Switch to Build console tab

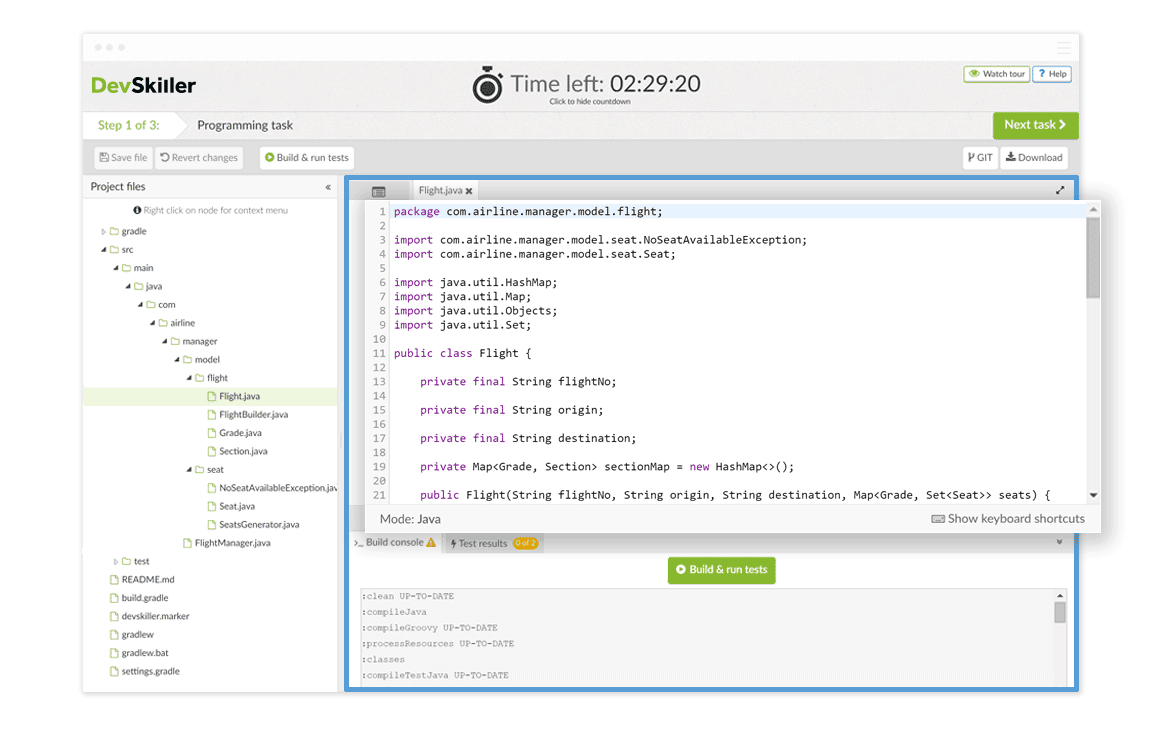coord(395,543)
